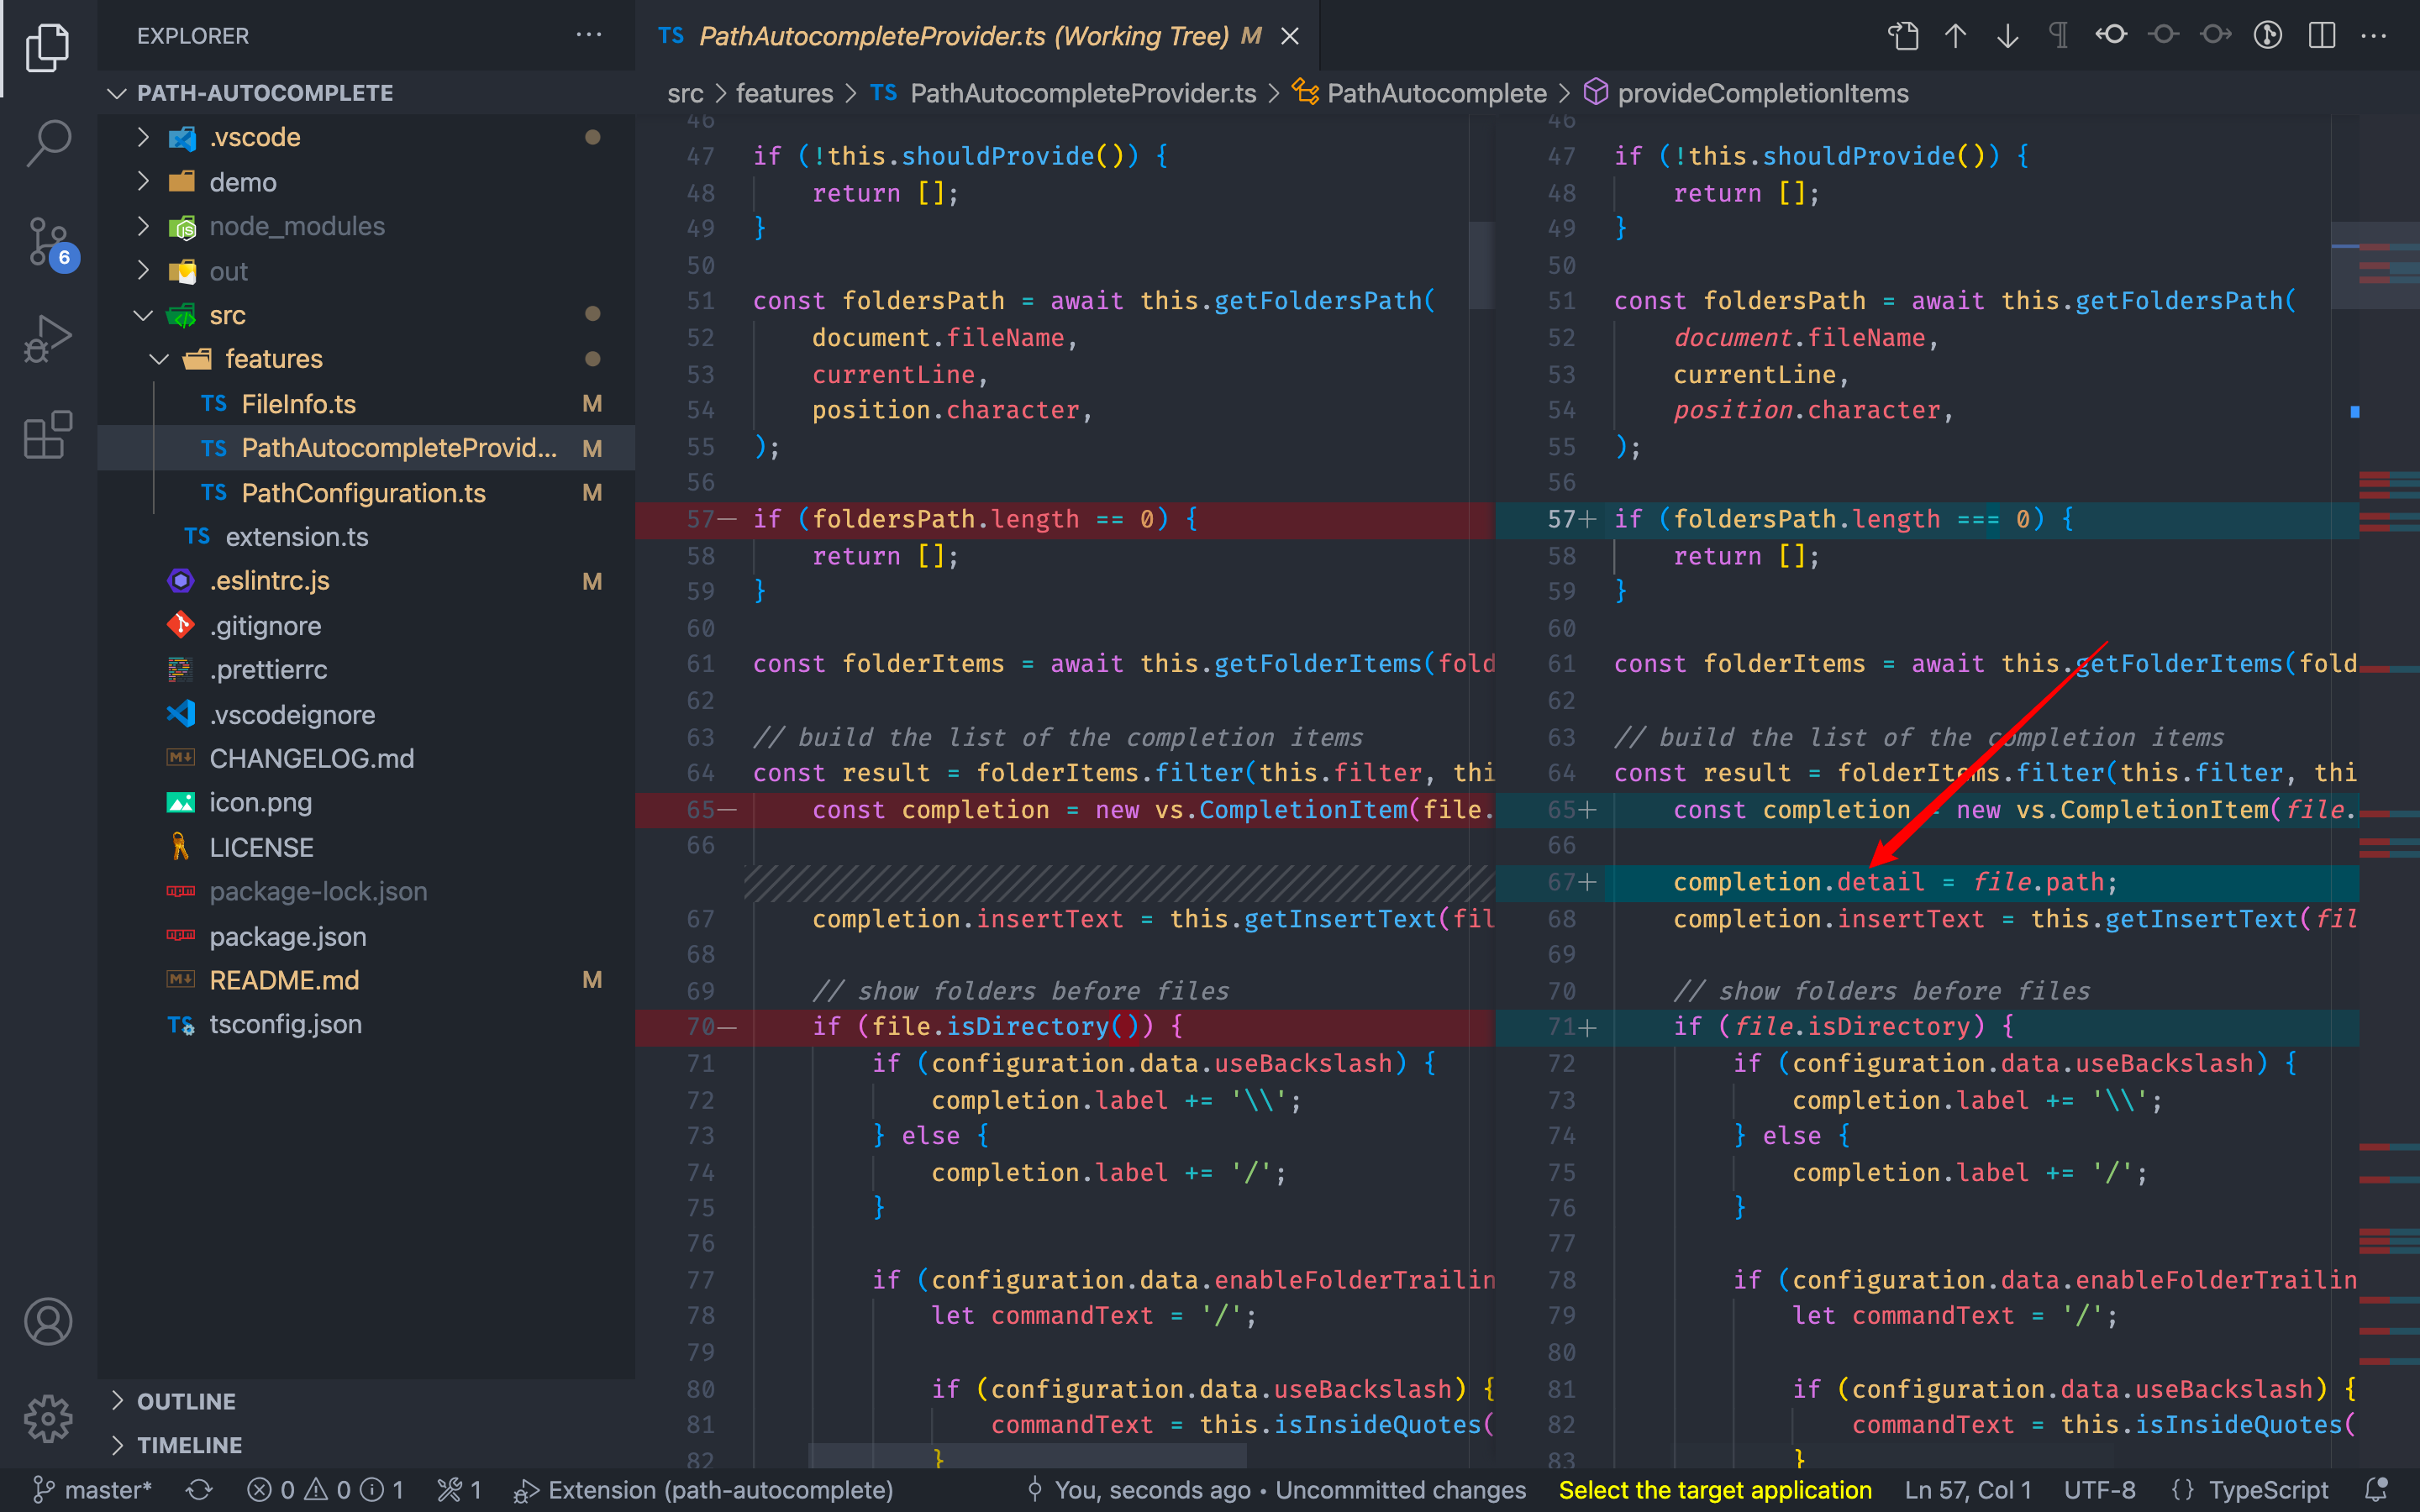This screenshot has height=1512, width=2420.
Task: Toggle whitespace trimming paragraph icon in diff toolbar
Action: 2059,36
